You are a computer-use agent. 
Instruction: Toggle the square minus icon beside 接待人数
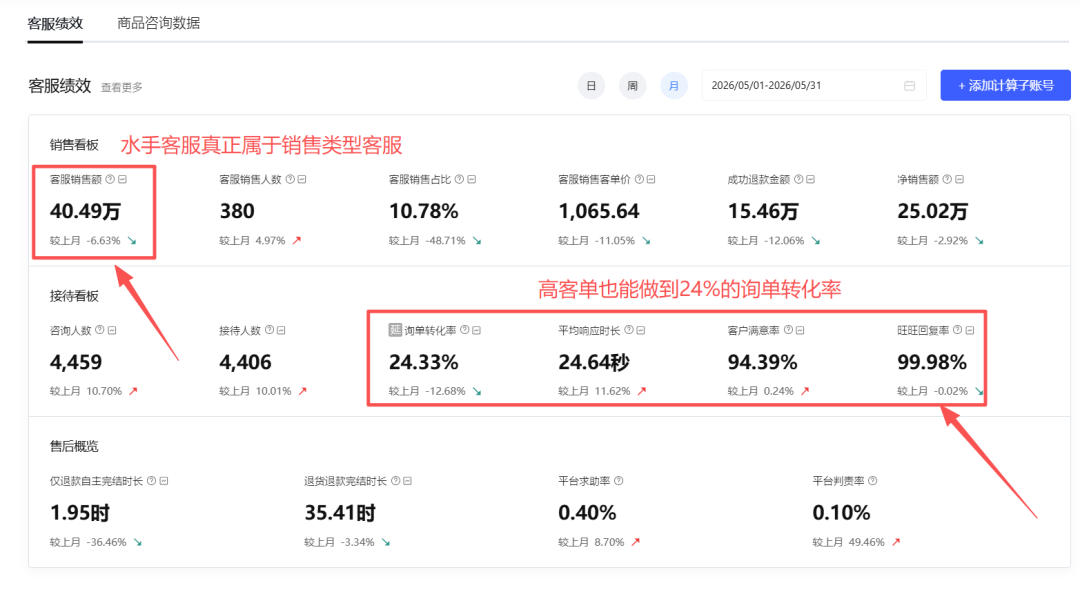point(281,330)
